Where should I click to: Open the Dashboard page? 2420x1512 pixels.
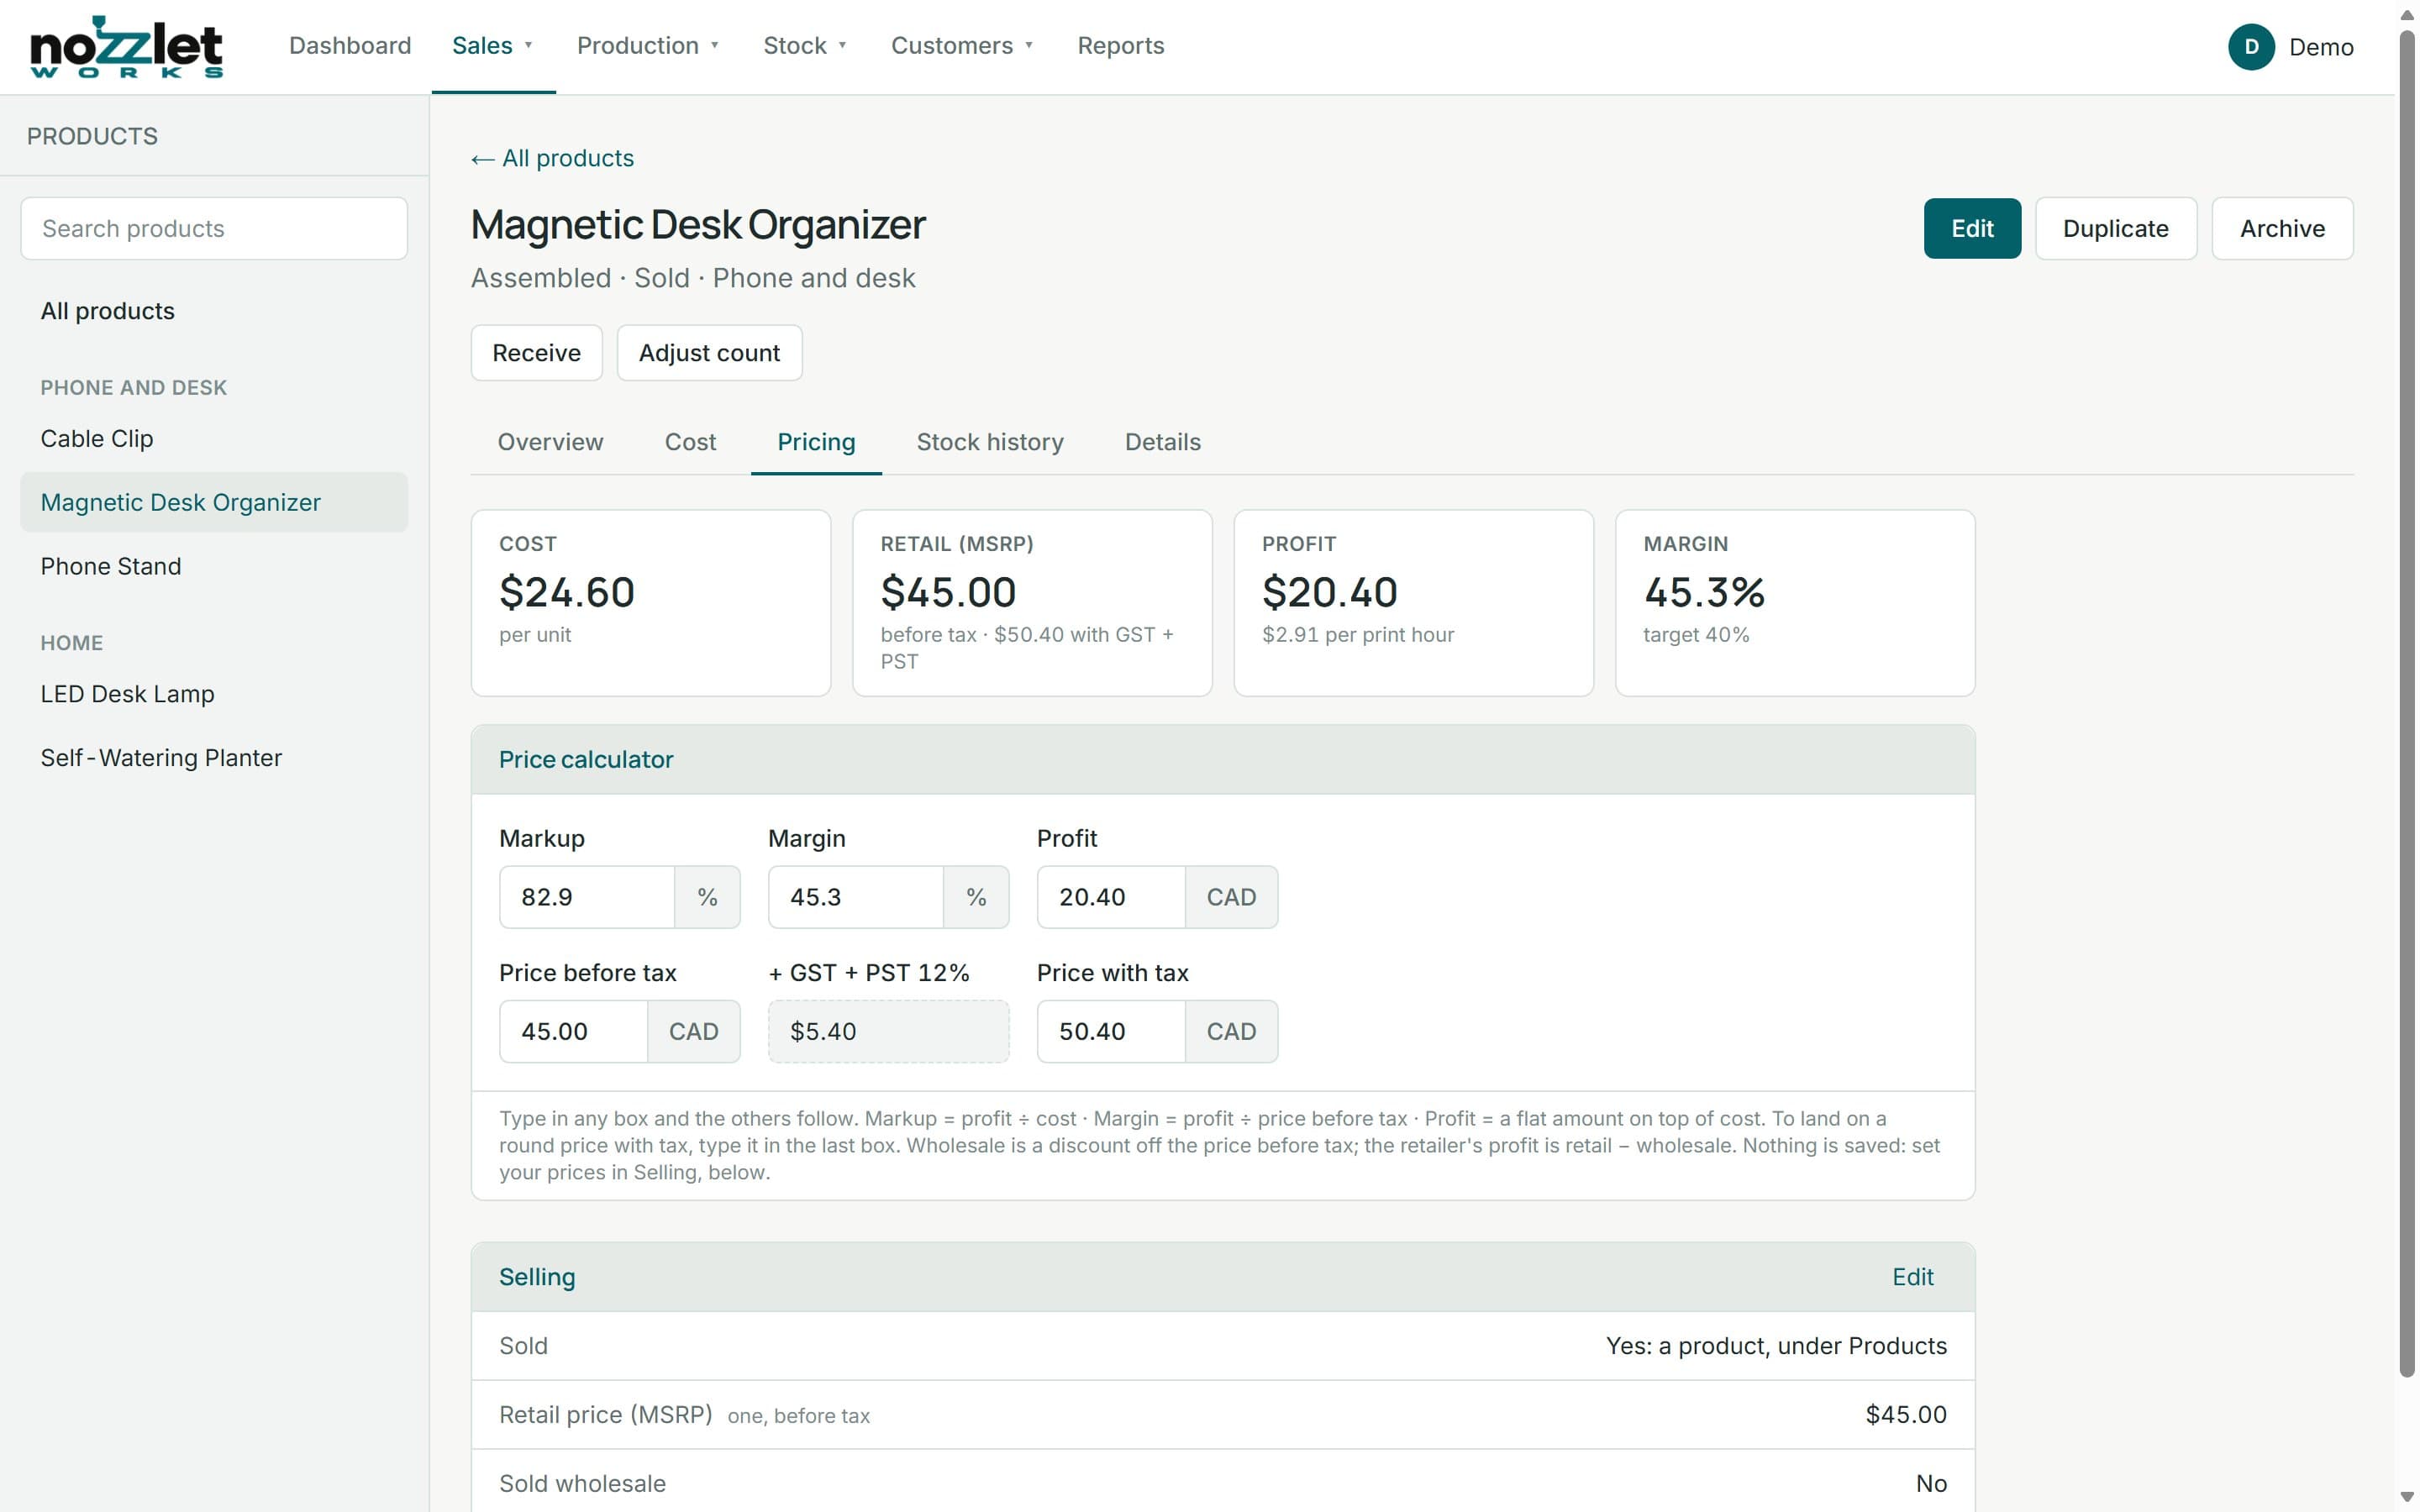point(350,46)
